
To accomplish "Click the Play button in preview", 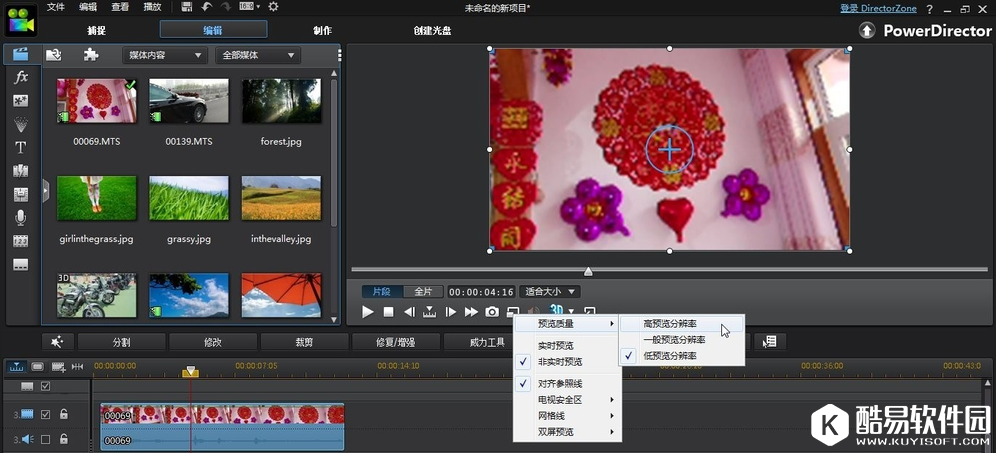I will coord(367,312).
